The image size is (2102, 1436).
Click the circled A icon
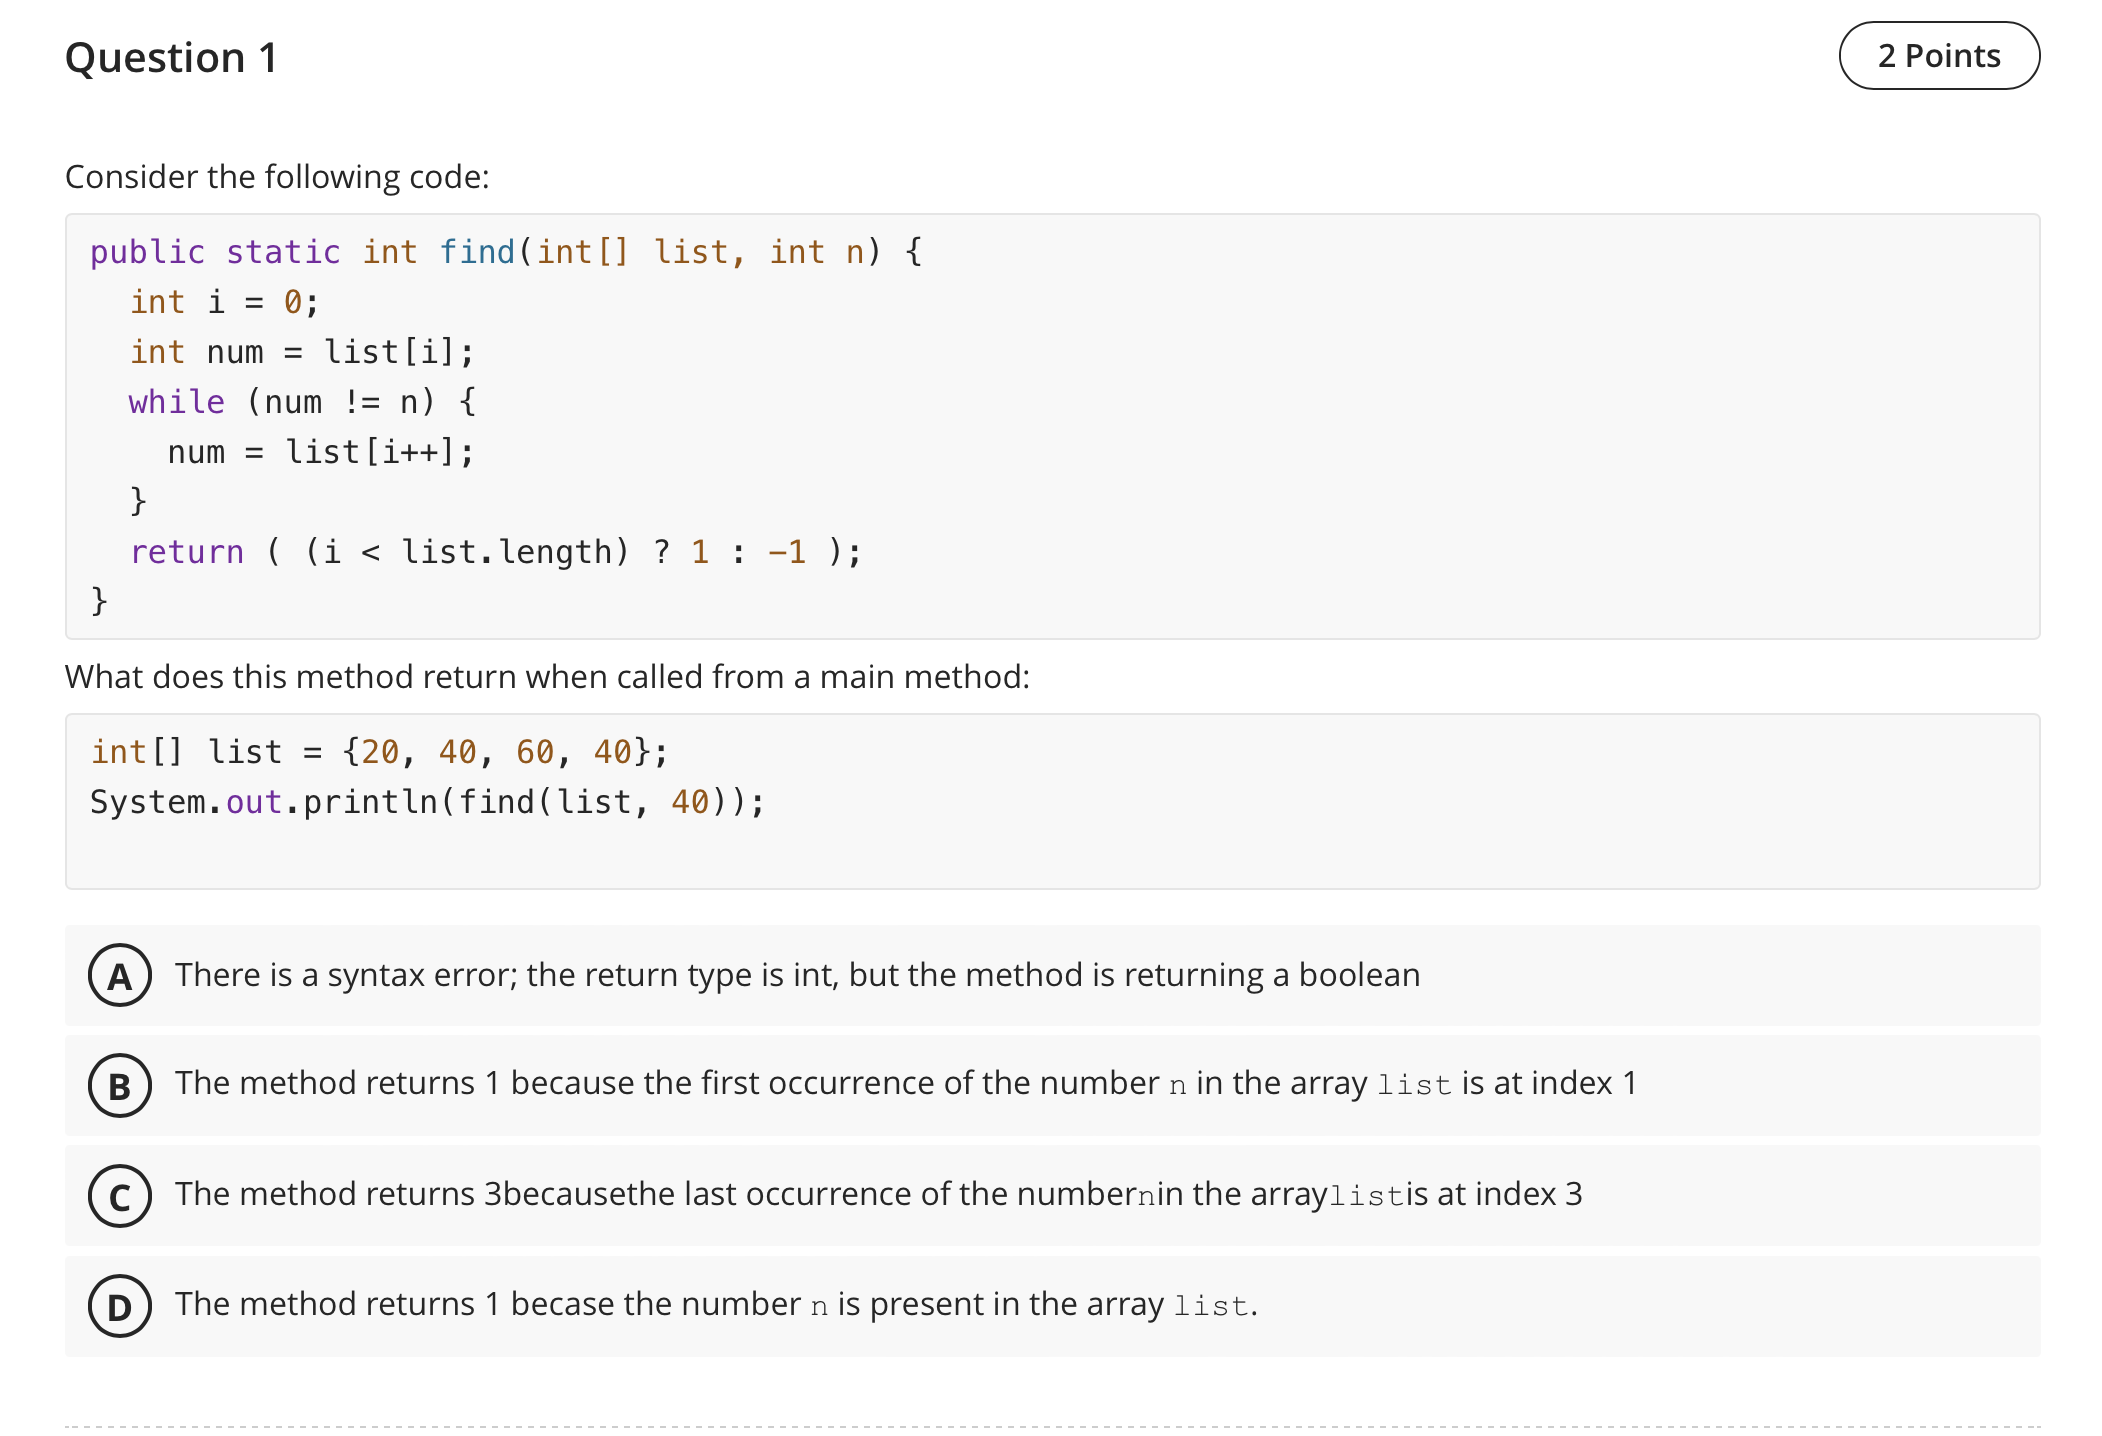click(x=120, y=976)
